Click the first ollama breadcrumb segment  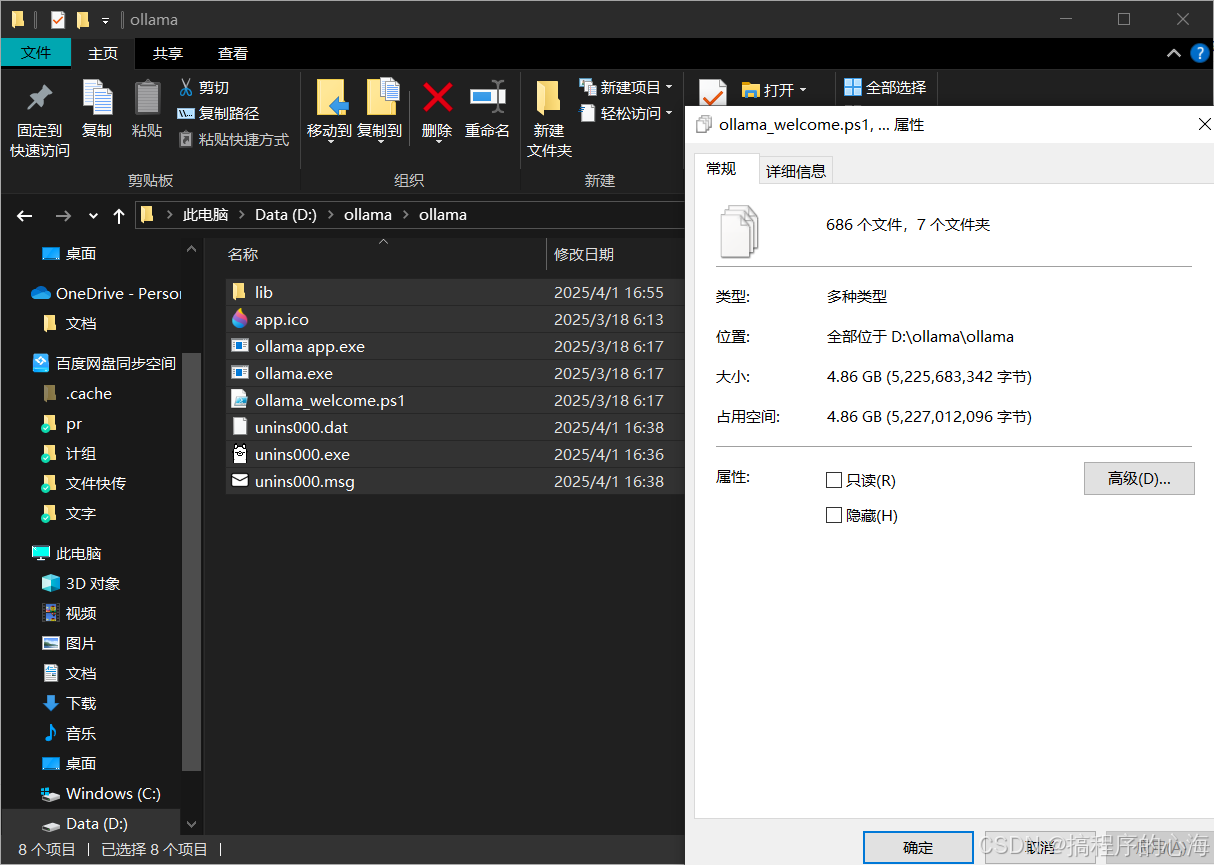[x=368, y=215]
